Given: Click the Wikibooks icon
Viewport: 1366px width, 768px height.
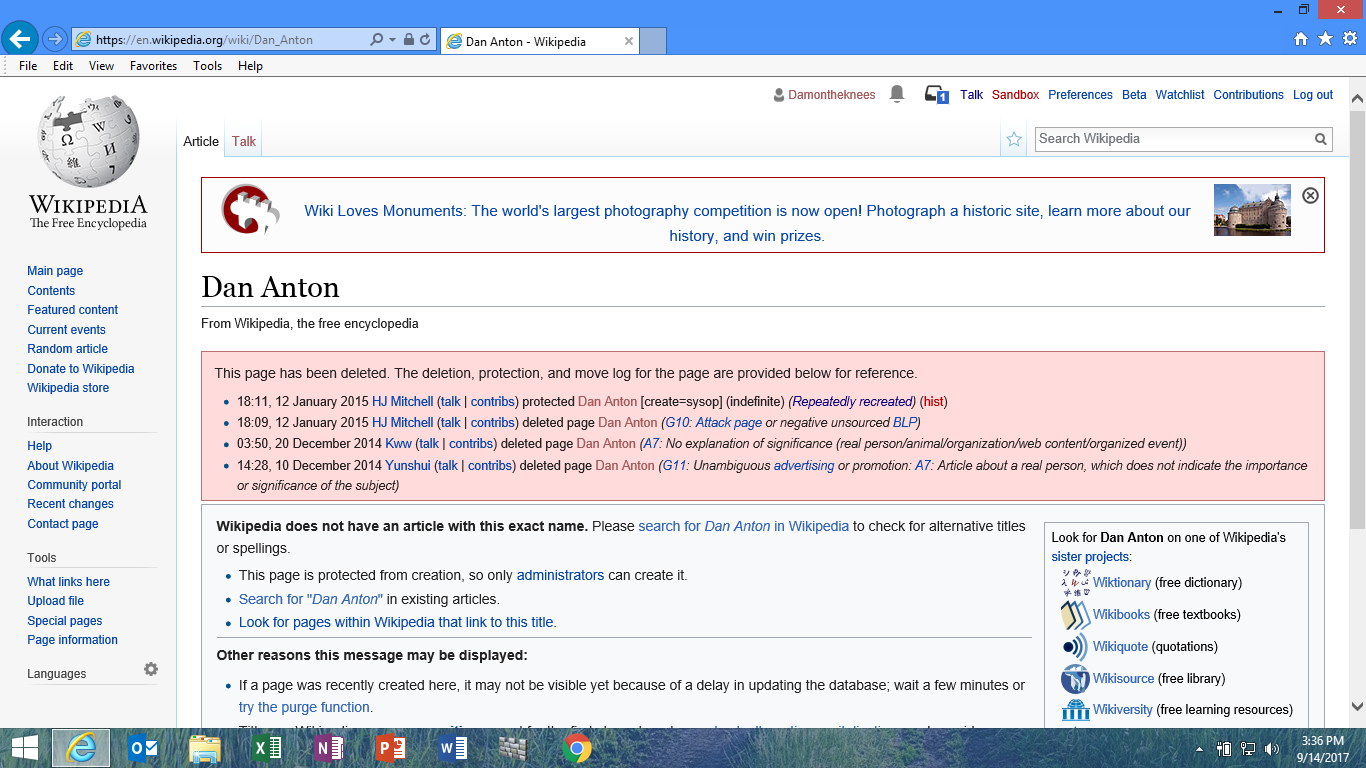Looking at the screenshot, I should click(1075, 614).
